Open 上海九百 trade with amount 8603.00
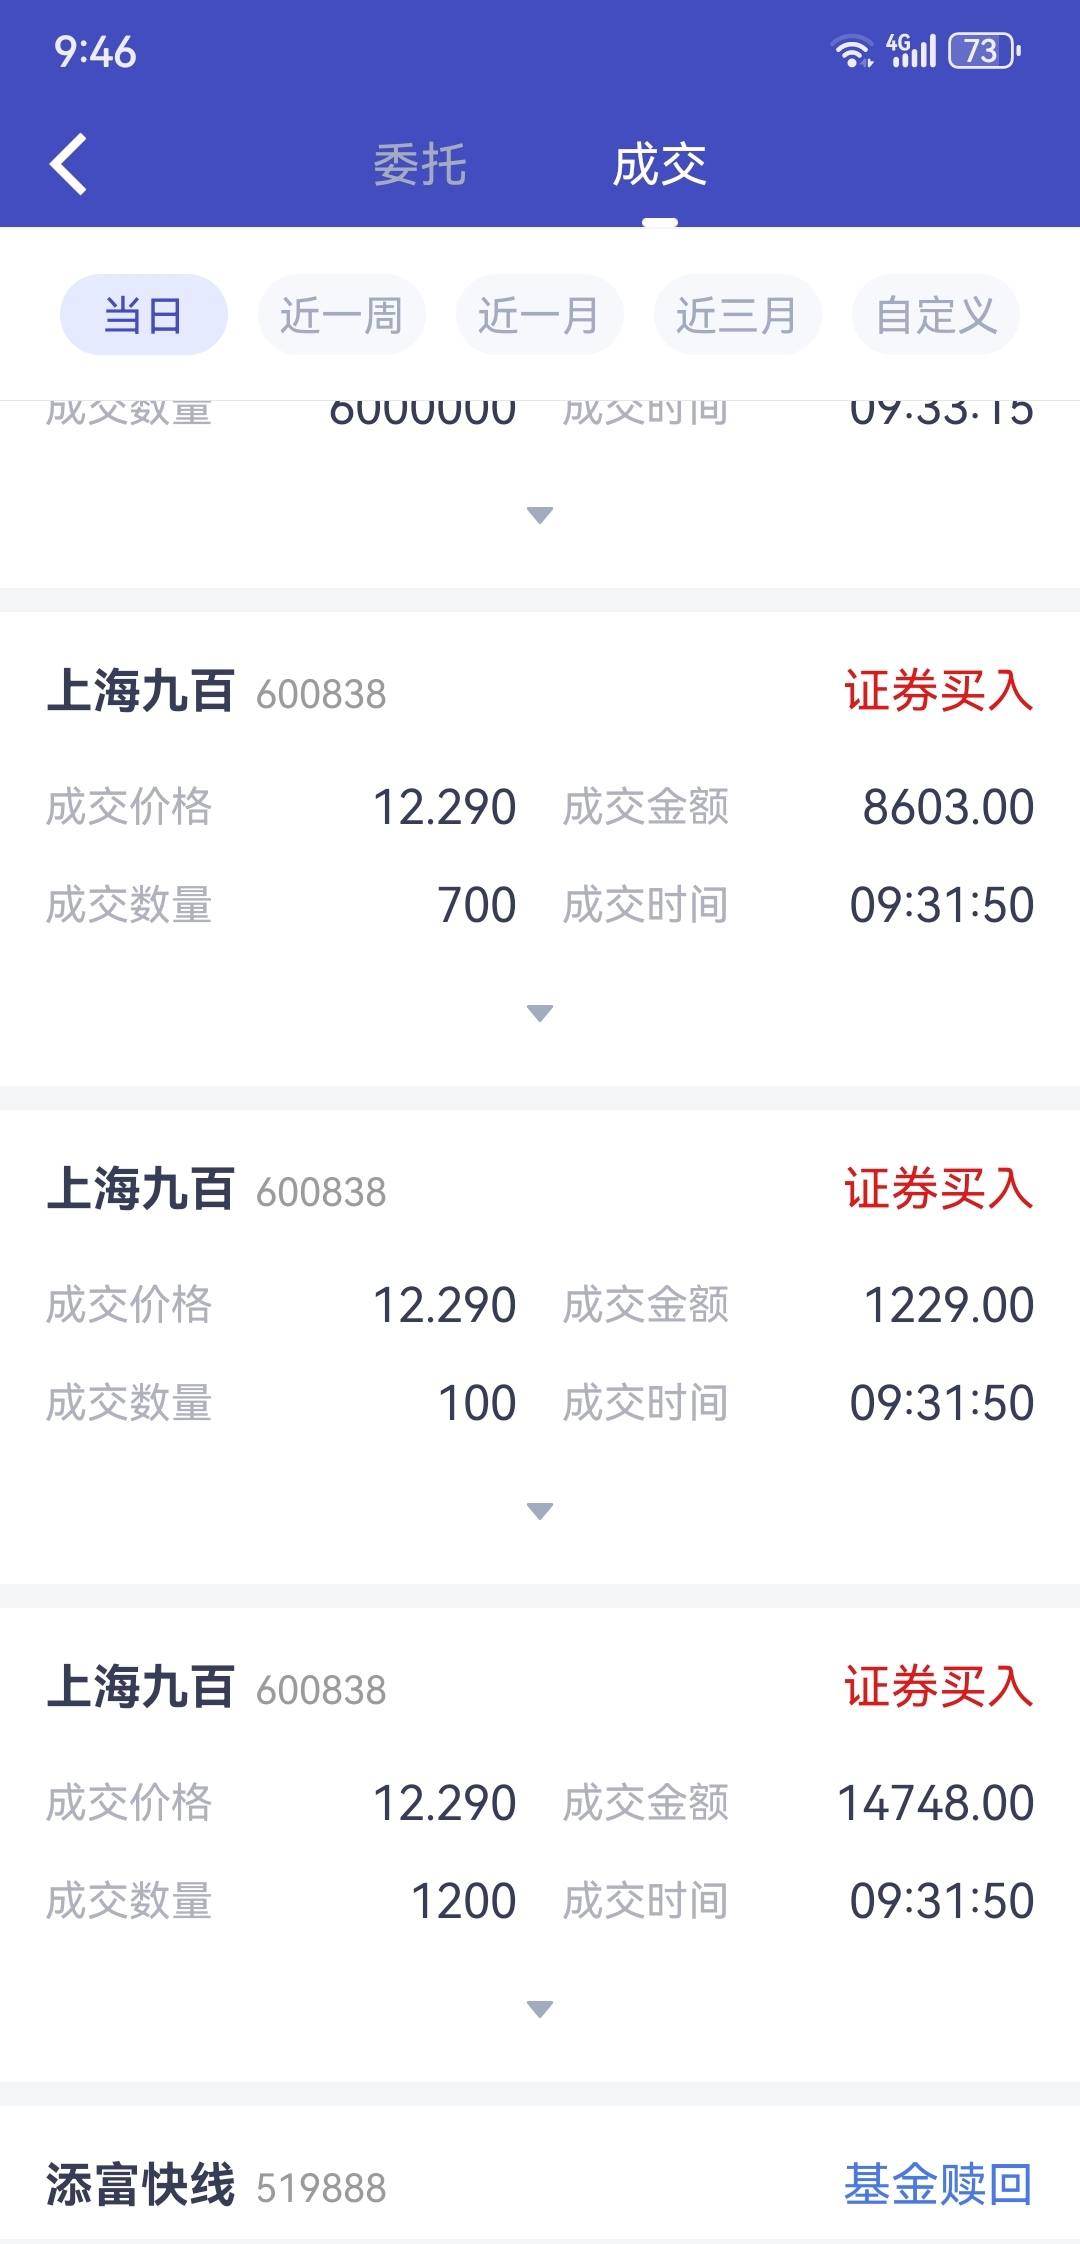The height and width of the screenshot is (2244, 1080). (540, 848)
